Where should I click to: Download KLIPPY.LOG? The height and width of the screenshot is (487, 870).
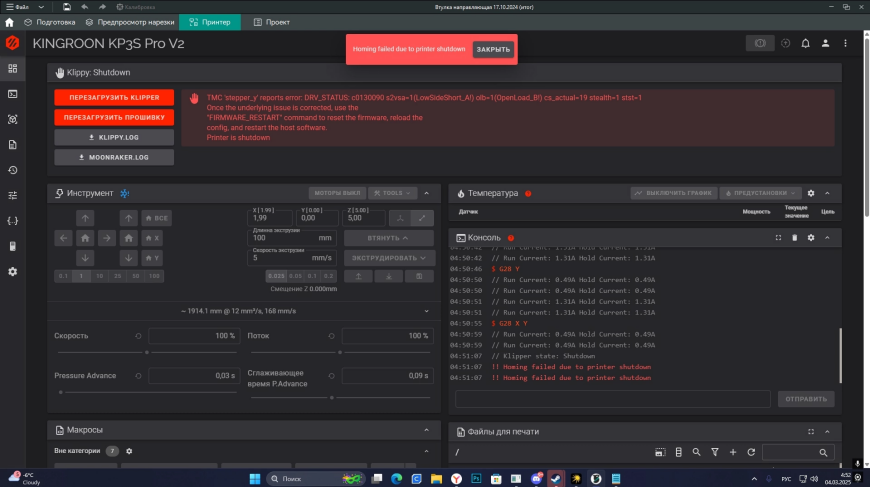114,138
